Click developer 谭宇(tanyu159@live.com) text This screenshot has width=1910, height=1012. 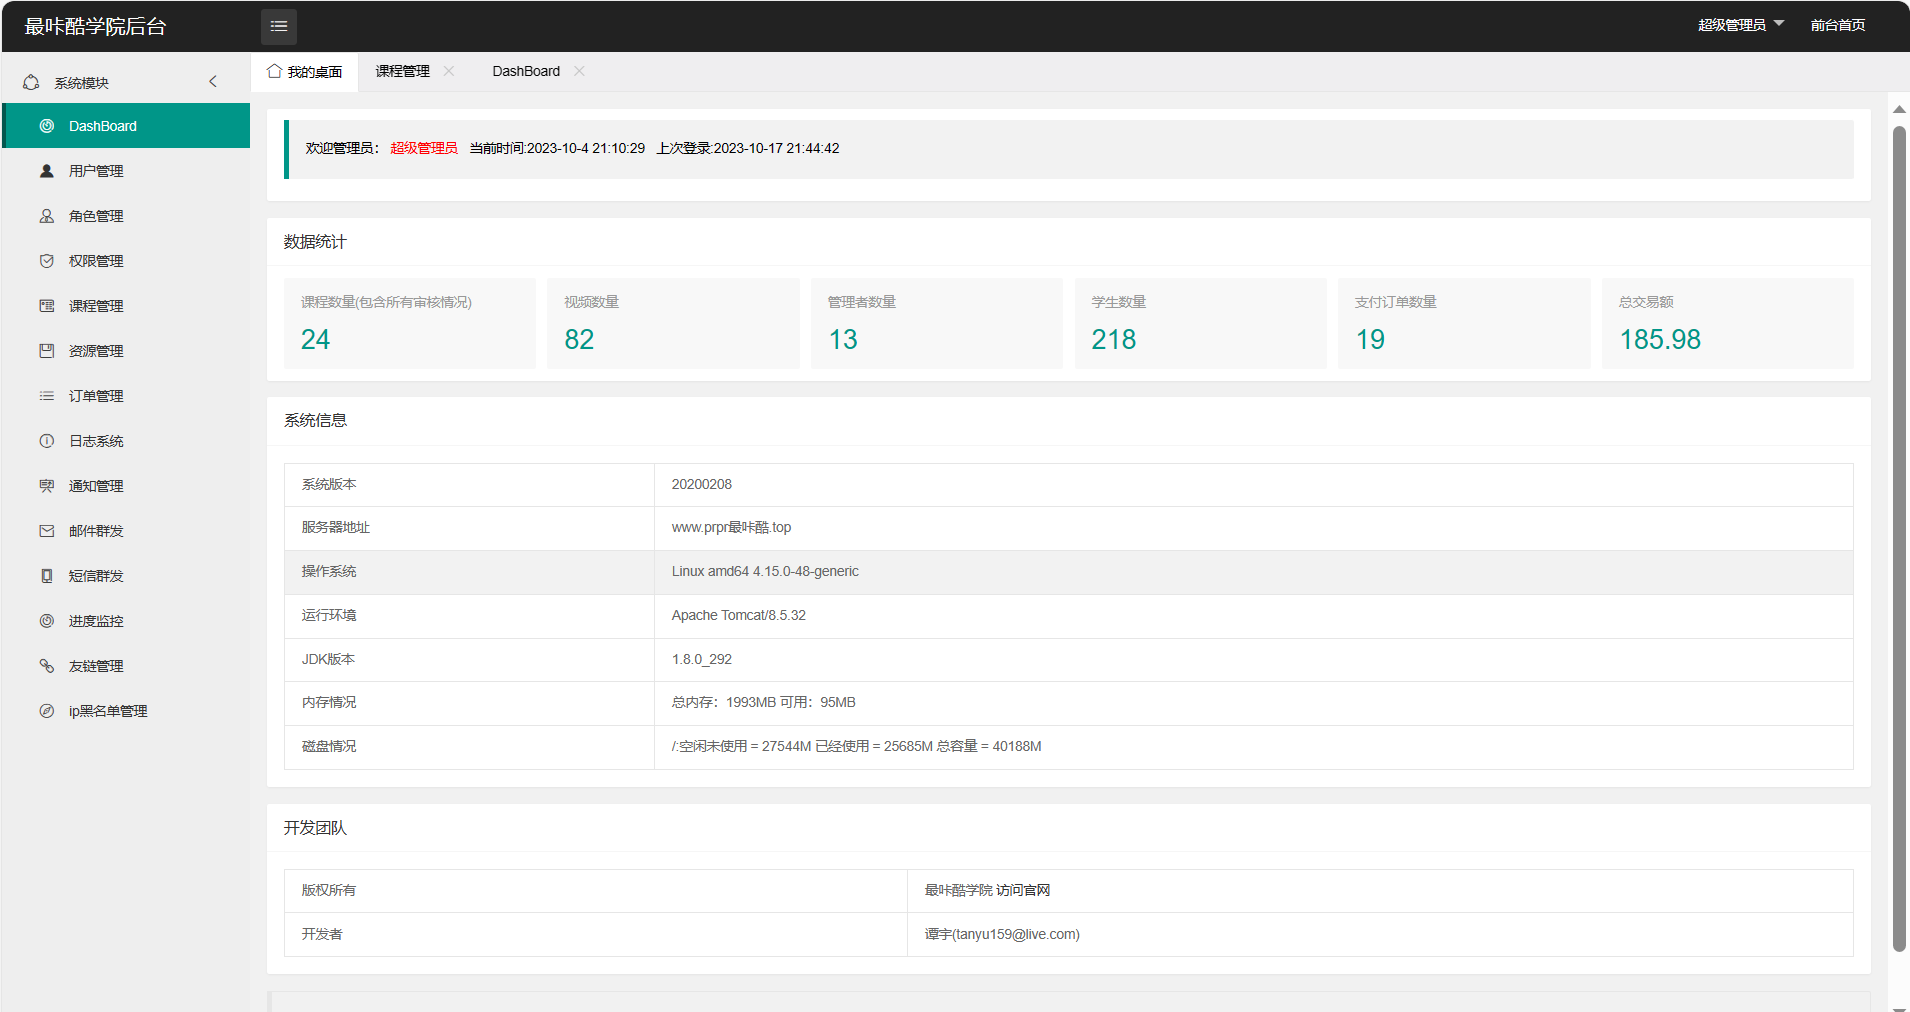[x=1002, y=934]
